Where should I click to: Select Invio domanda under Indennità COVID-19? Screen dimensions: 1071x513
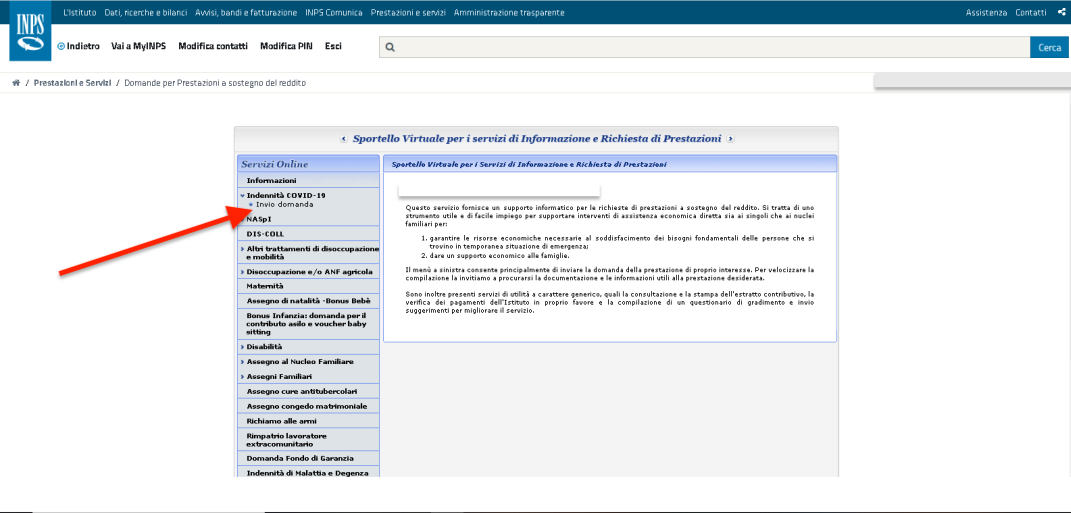285,204
